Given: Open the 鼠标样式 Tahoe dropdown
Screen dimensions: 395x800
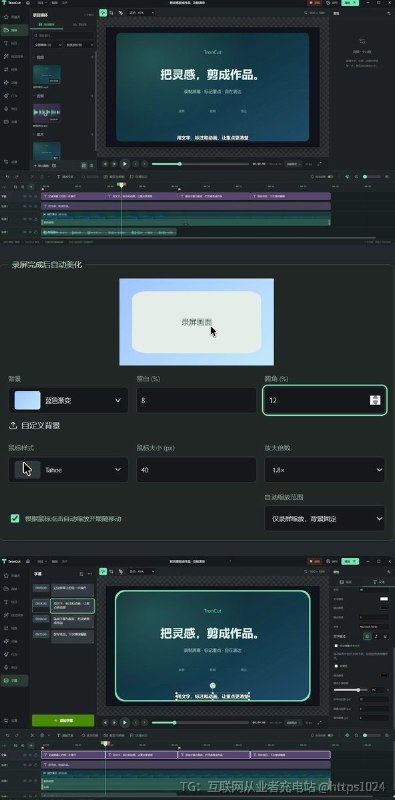Looking at the screenshot, I should click(x=68, y=469).
